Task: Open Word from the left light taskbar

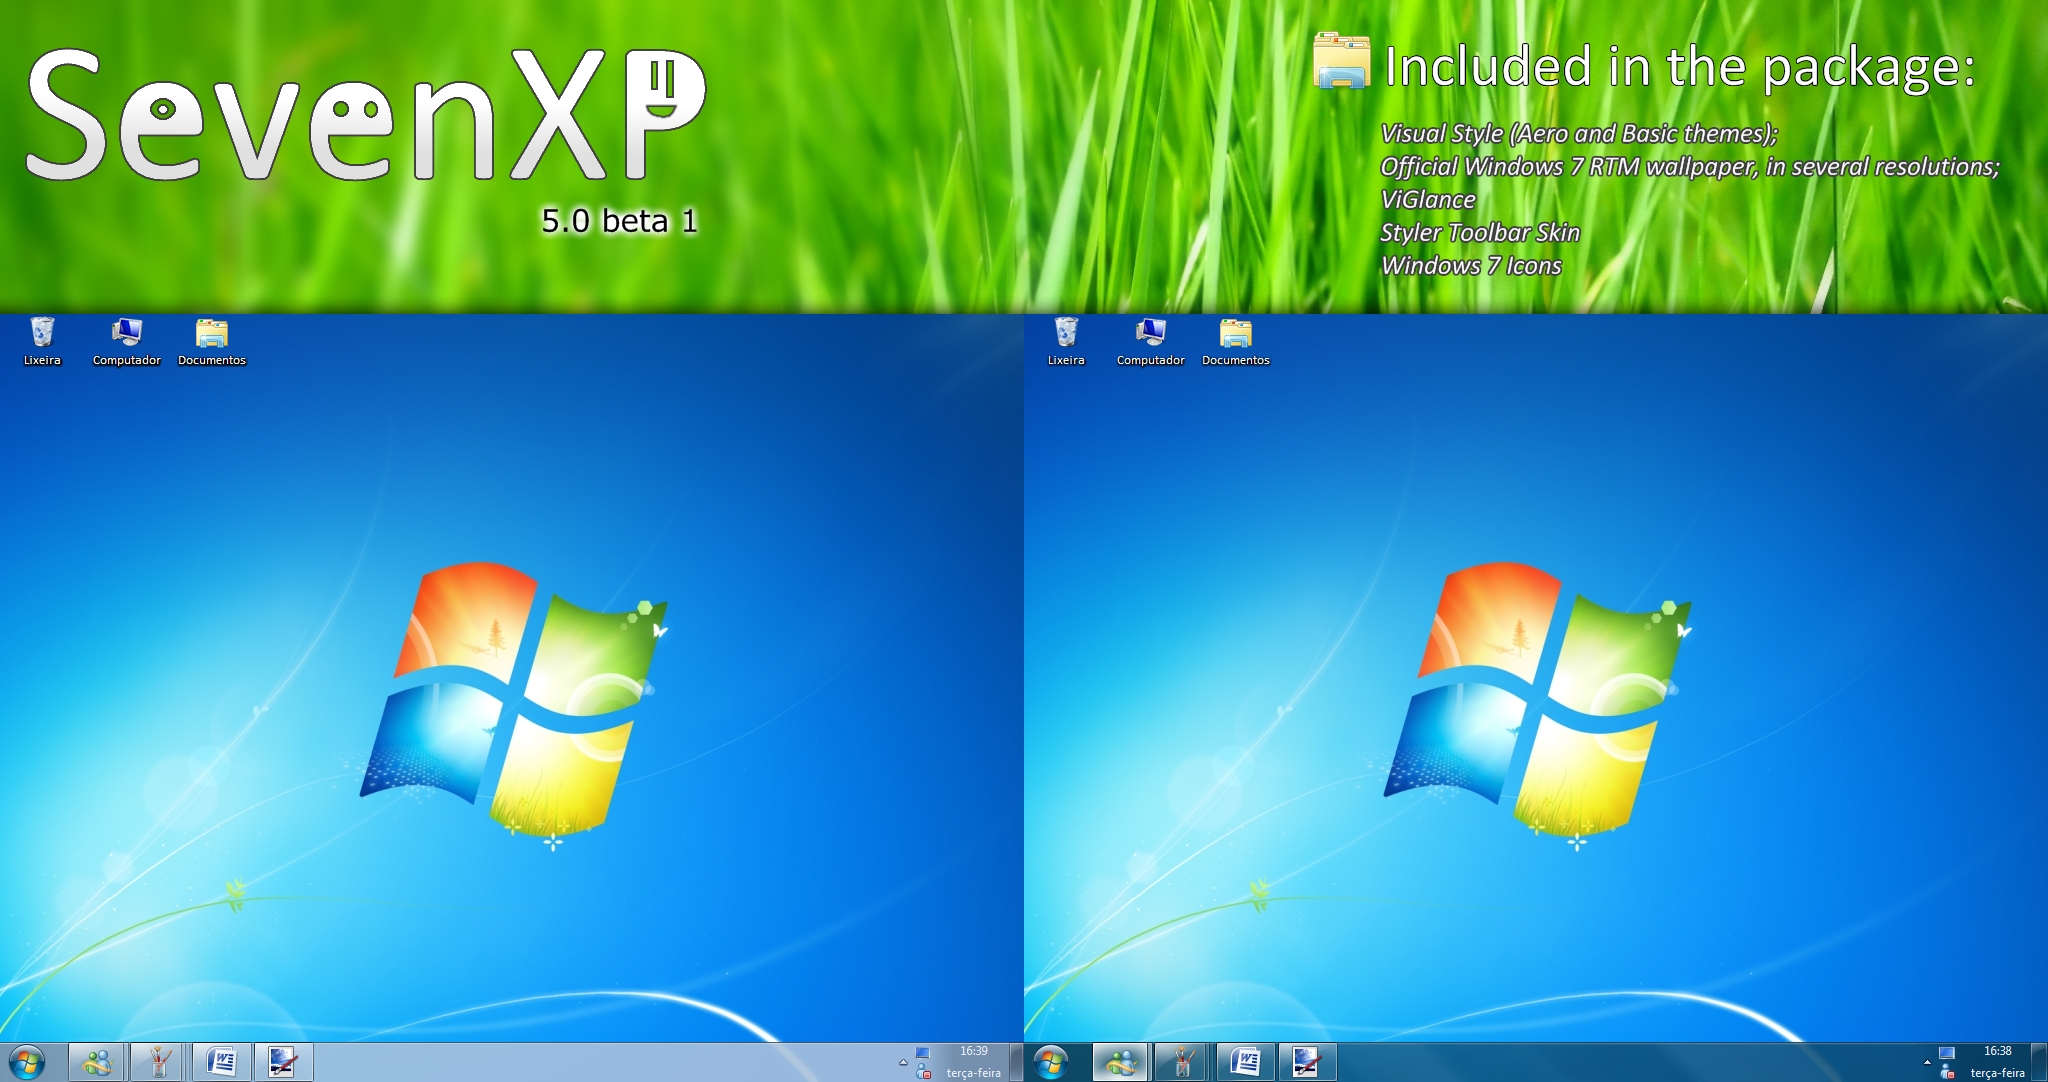Action: tap(221, 1062)
